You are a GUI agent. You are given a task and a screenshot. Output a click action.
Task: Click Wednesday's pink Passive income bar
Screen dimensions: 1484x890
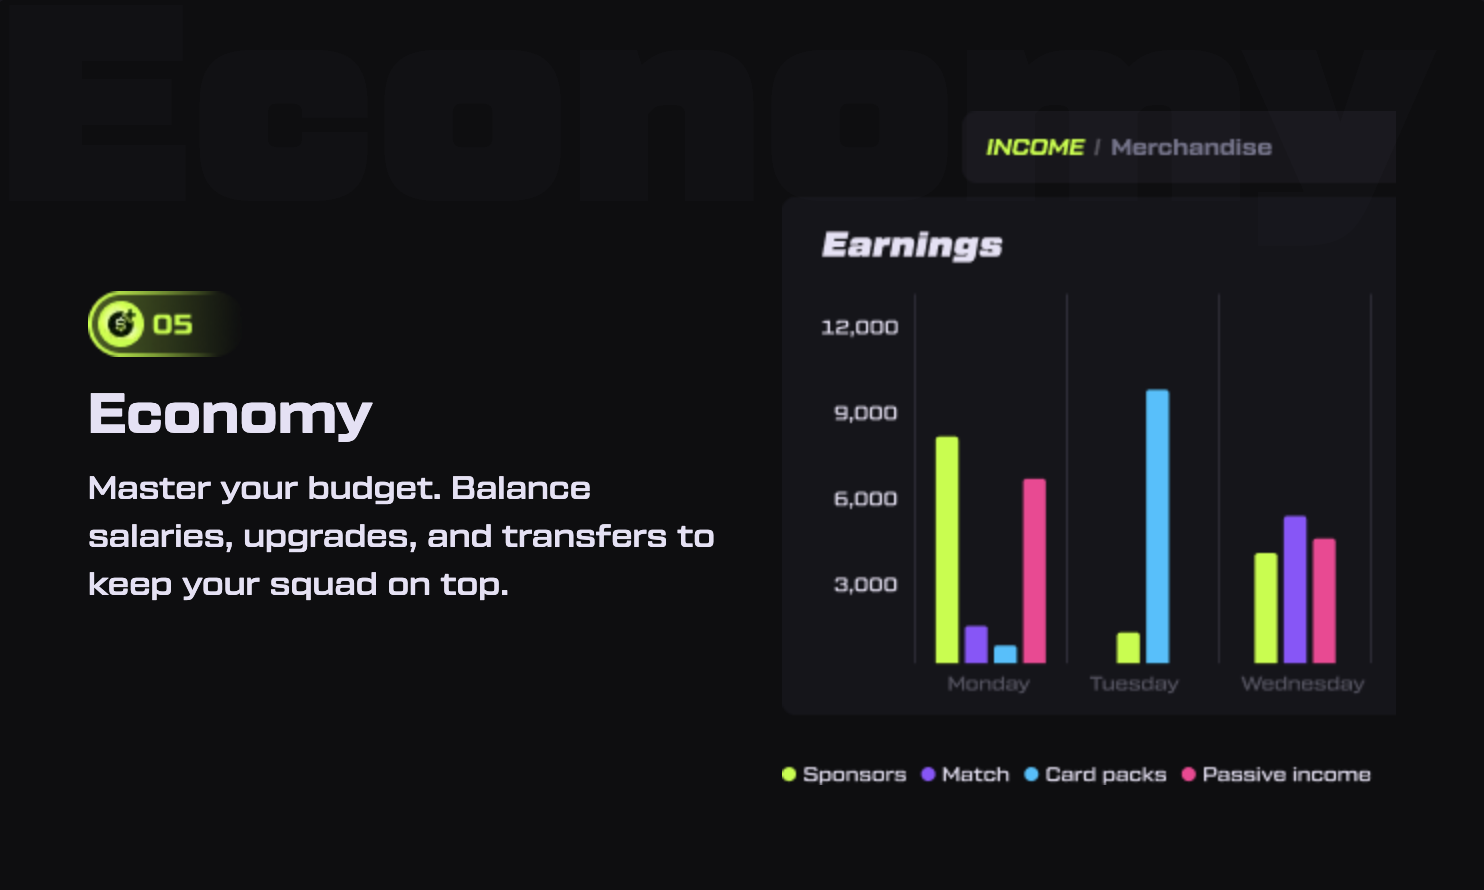coord(1324,600)
